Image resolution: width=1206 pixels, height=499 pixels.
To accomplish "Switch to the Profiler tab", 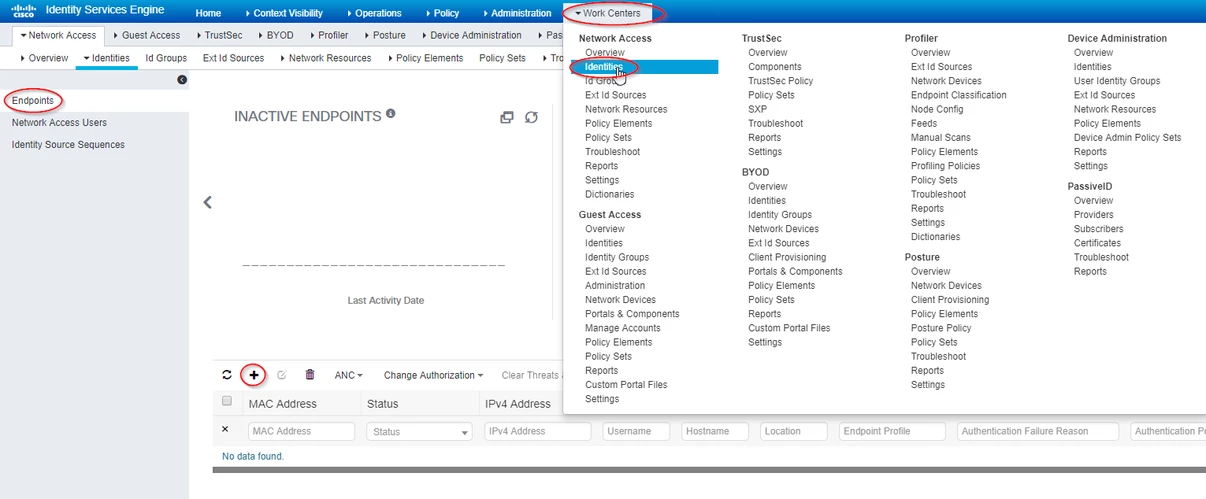I will tap(328, 35).
